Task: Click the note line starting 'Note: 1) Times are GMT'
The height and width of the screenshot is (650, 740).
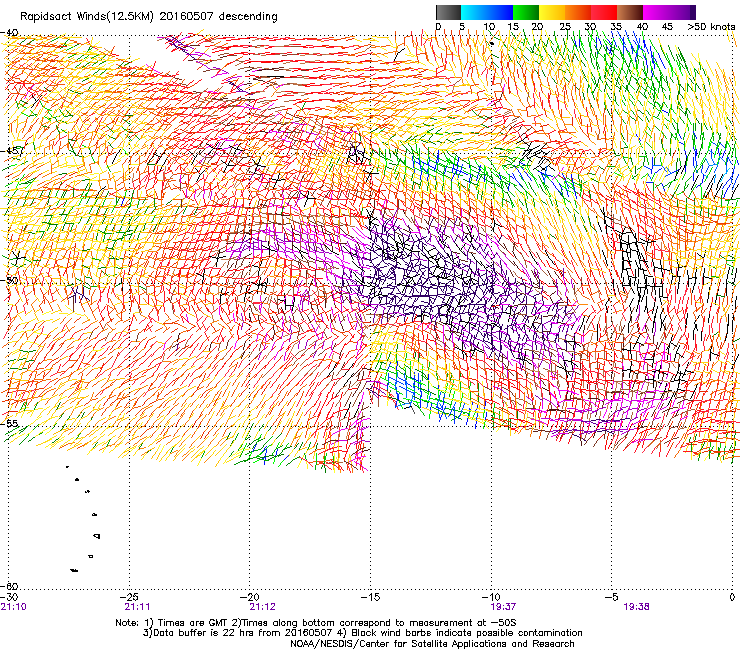Action: 316,623
